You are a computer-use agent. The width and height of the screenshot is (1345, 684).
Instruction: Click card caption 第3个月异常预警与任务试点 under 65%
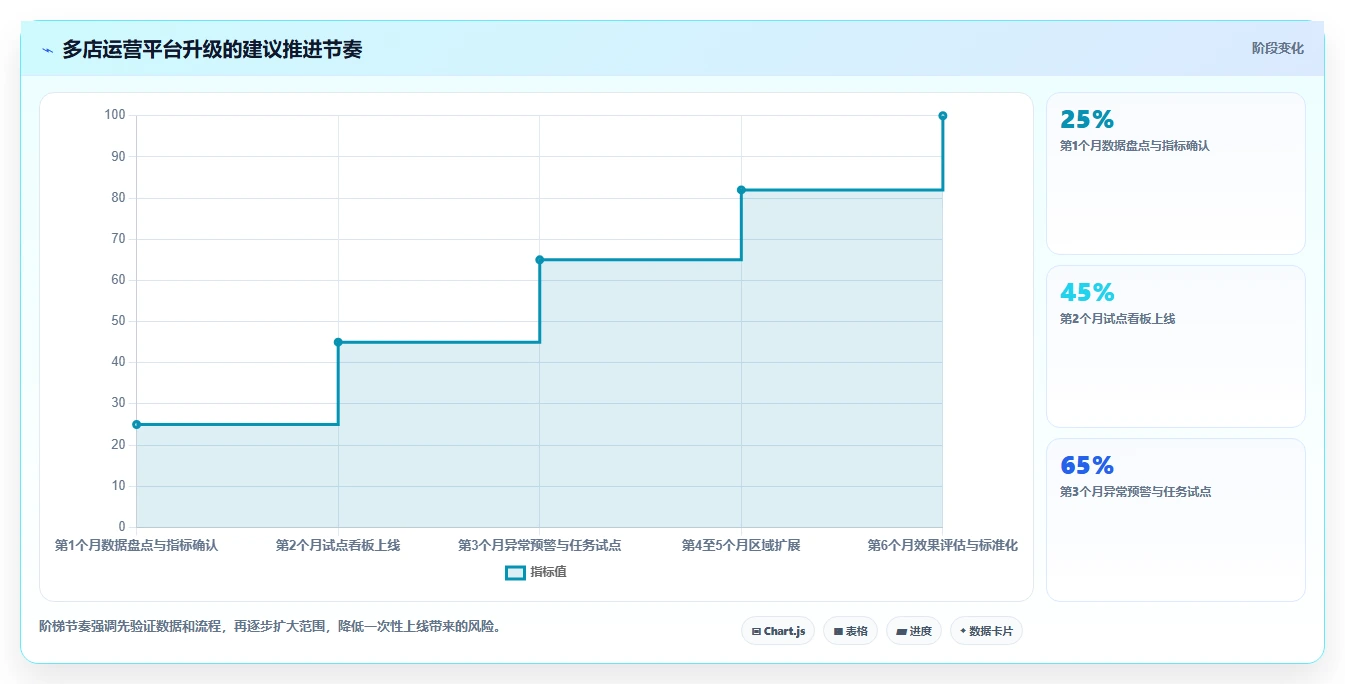tap(1136, 492)
